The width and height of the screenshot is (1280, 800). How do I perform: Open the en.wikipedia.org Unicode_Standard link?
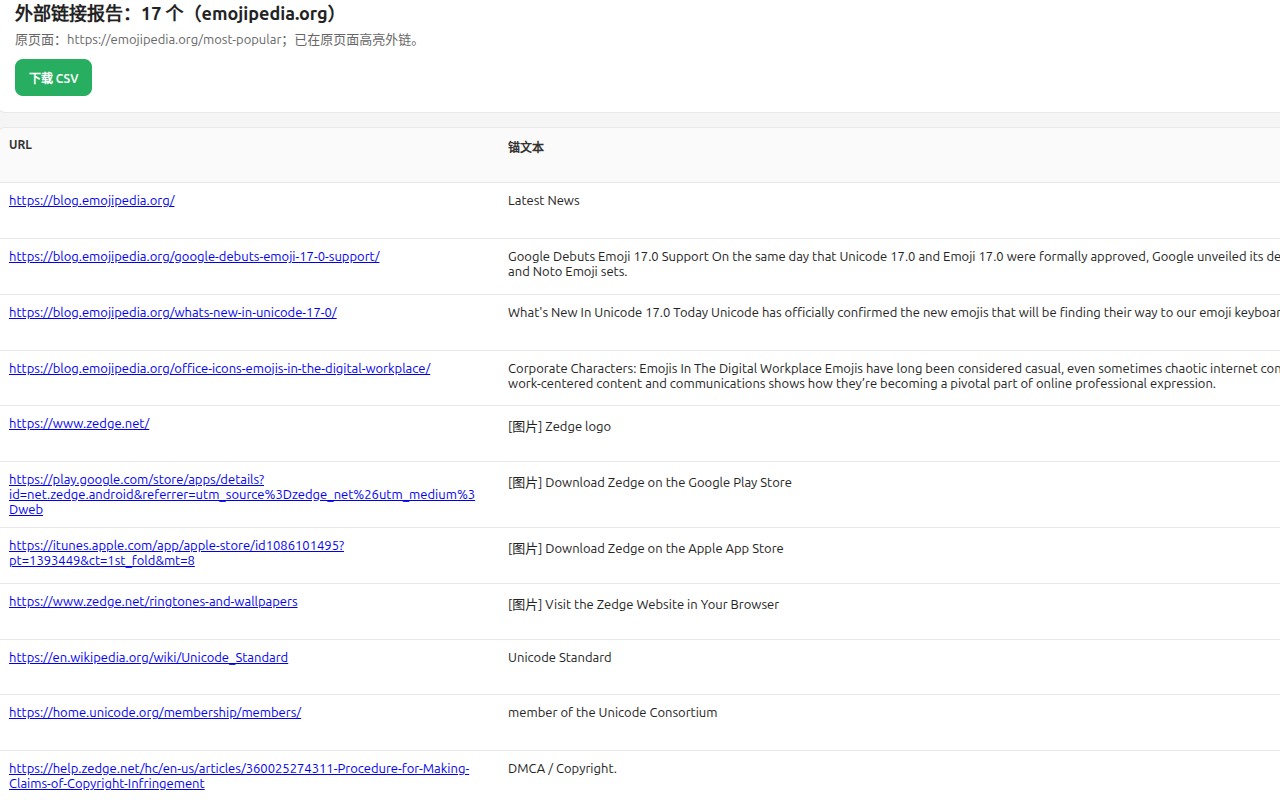coord(148,657)
